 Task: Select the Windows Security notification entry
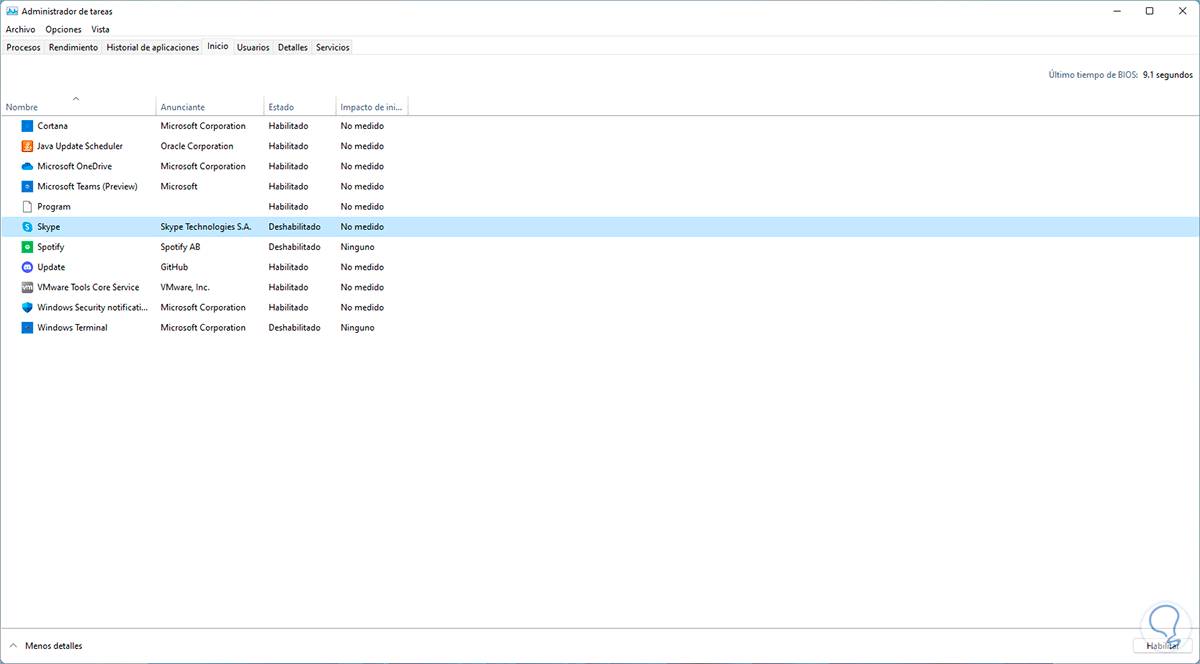tap(93, 307)
